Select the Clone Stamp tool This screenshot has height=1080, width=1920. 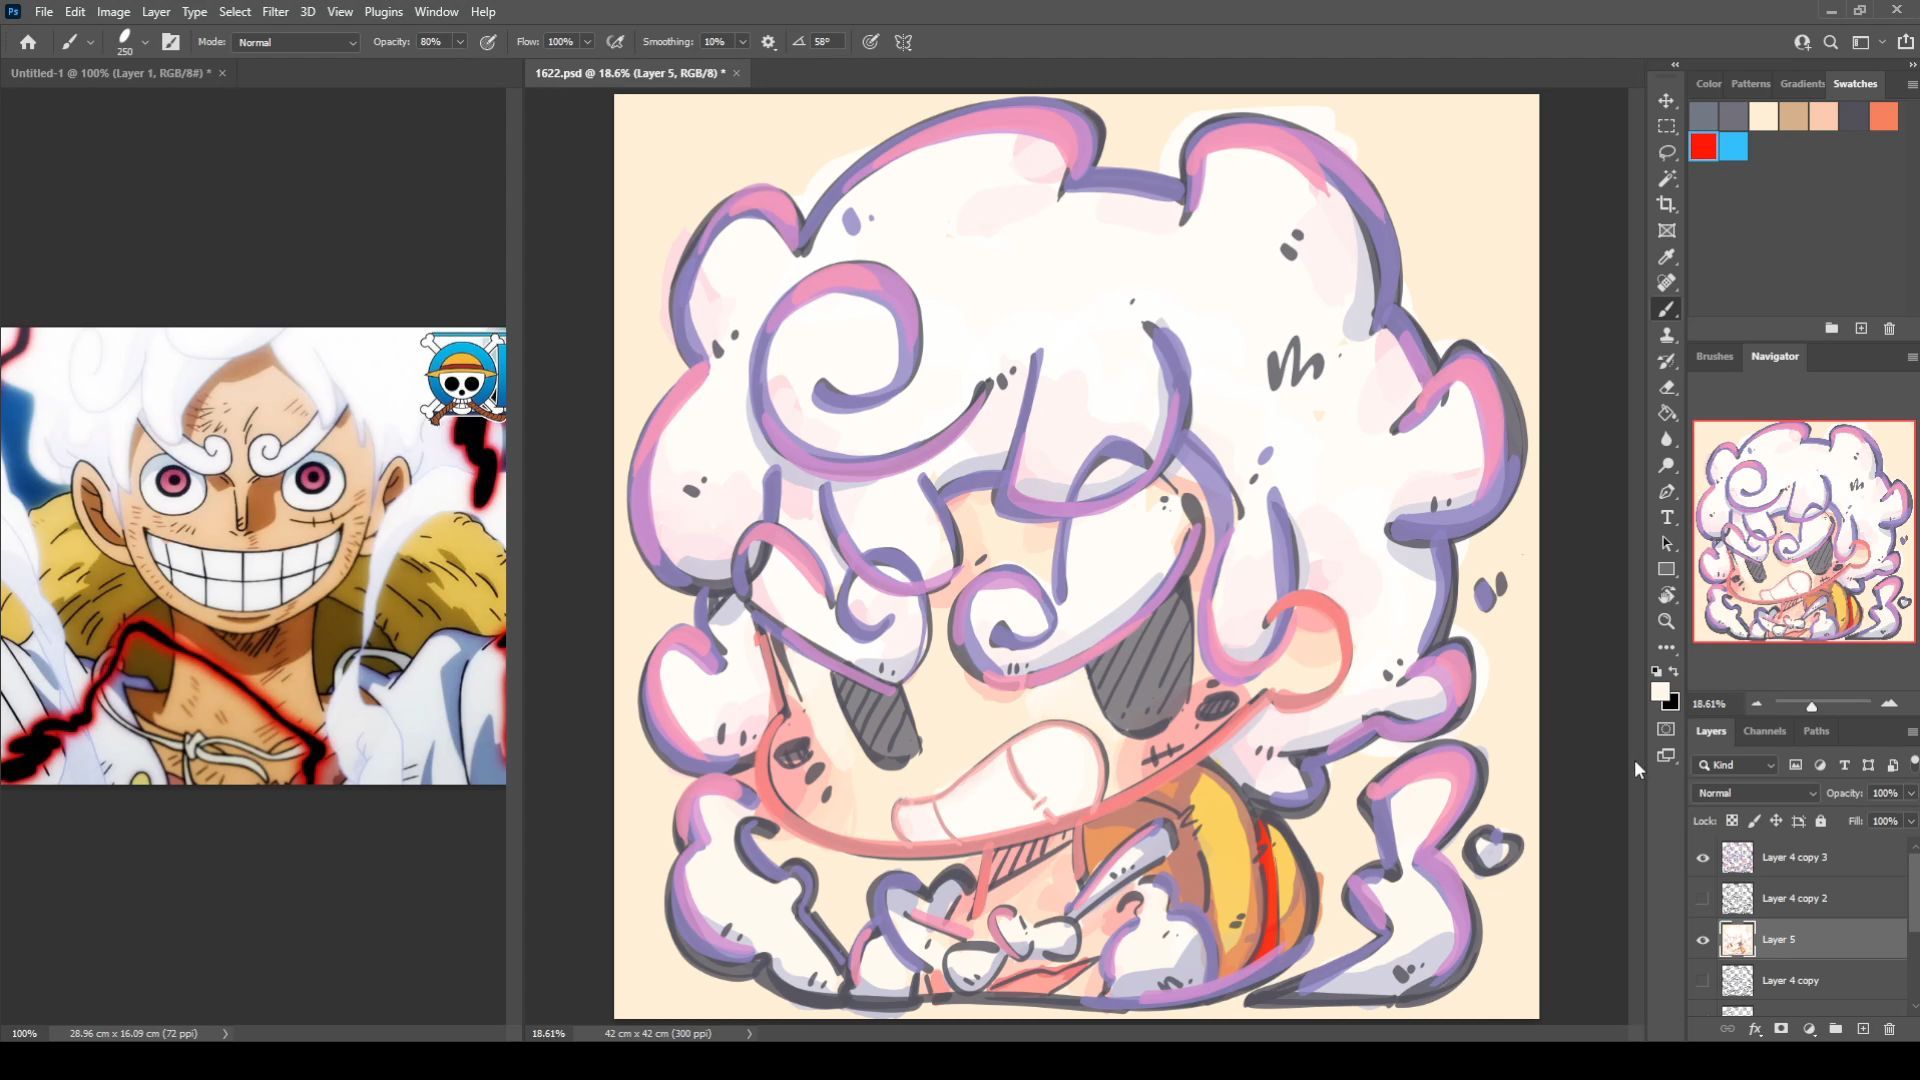coord(1667,335)
